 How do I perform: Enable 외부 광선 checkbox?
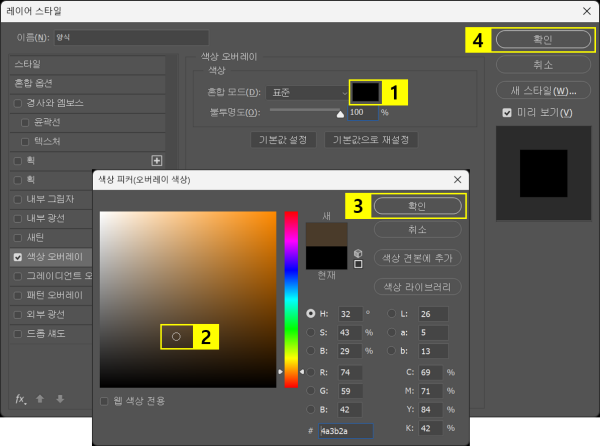(x=18, y=315)
